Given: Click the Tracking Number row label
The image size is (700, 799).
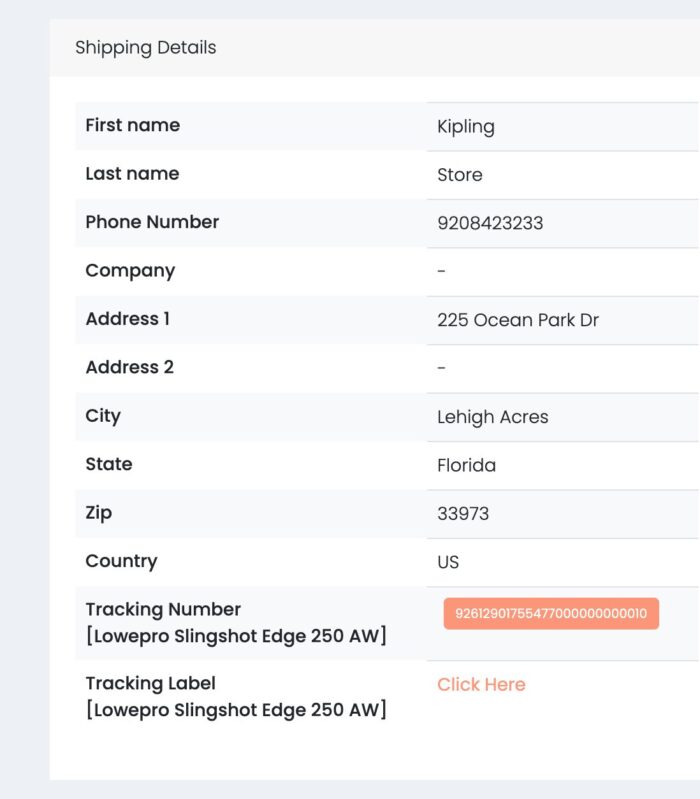Looking at the screenshot, I should tap(163, 610).
